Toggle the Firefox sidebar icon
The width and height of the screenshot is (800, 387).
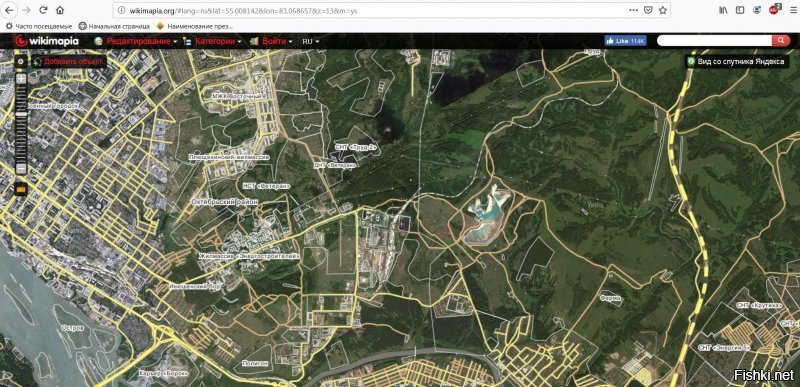coord(740,10)
